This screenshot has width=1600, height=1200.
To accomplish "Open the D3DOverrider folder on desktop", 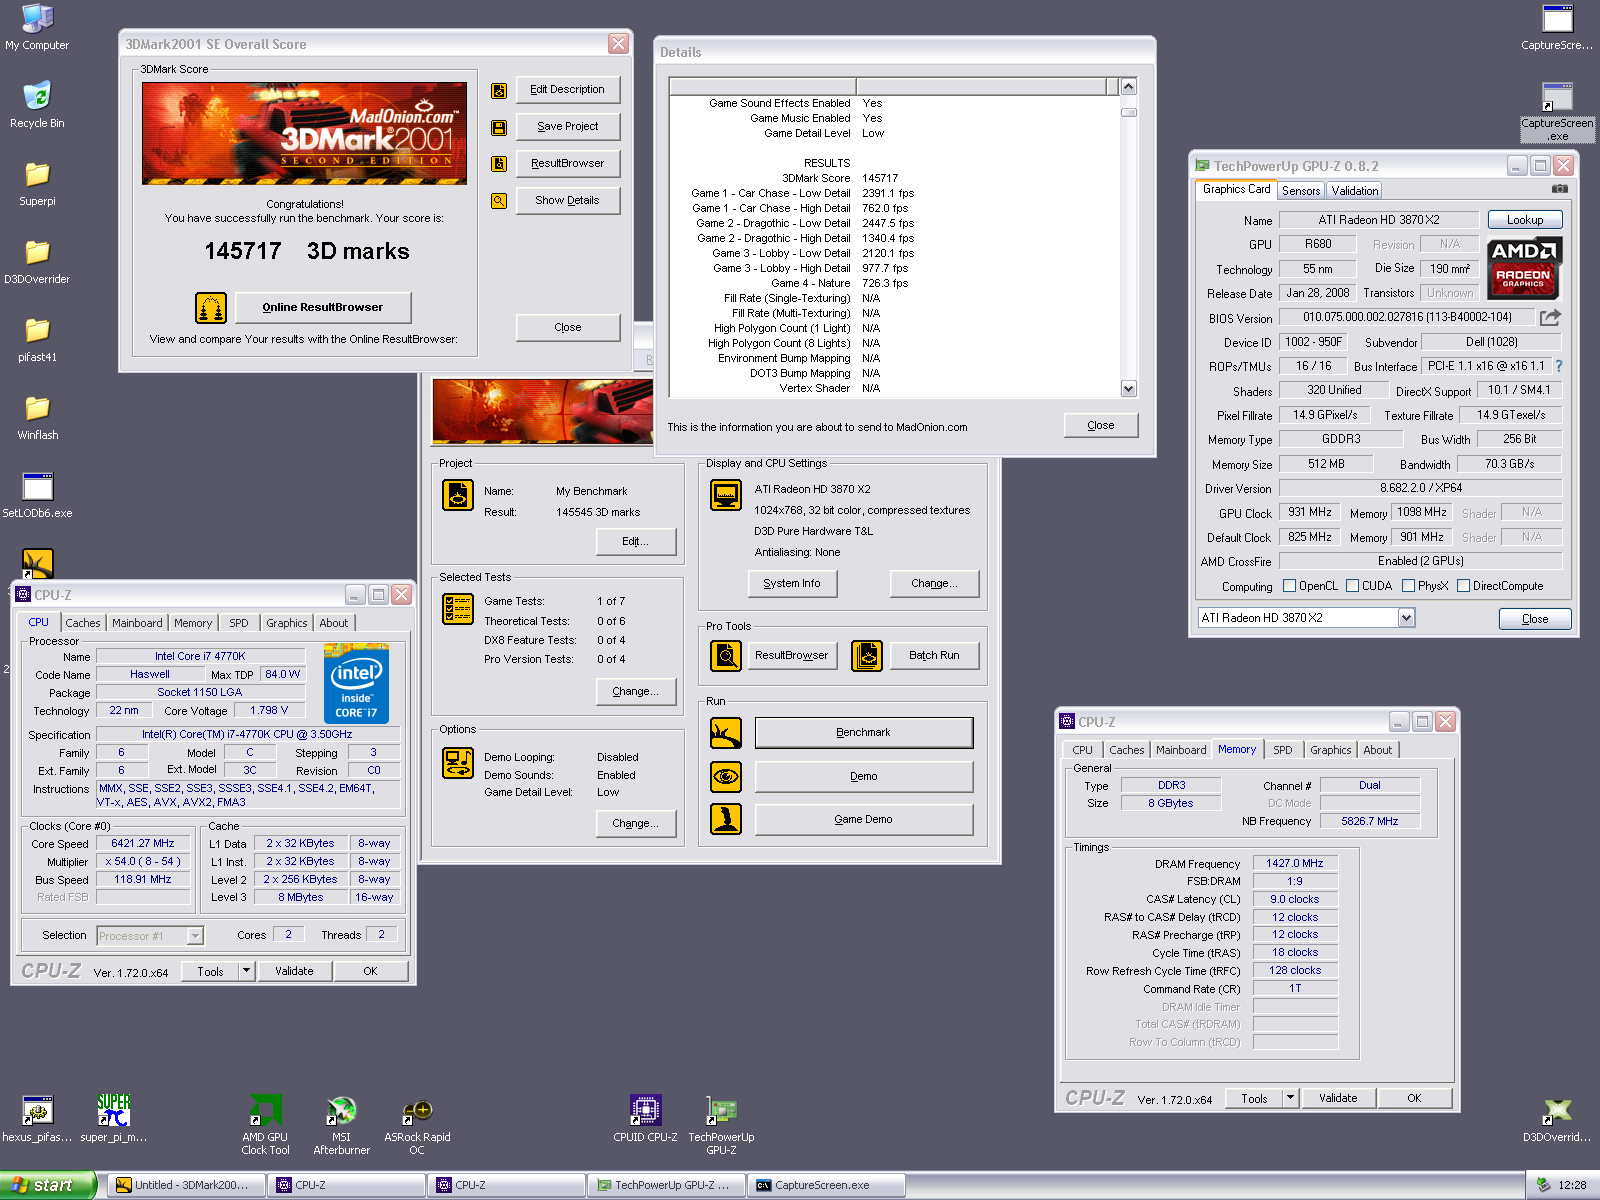I will pos(37,260).
